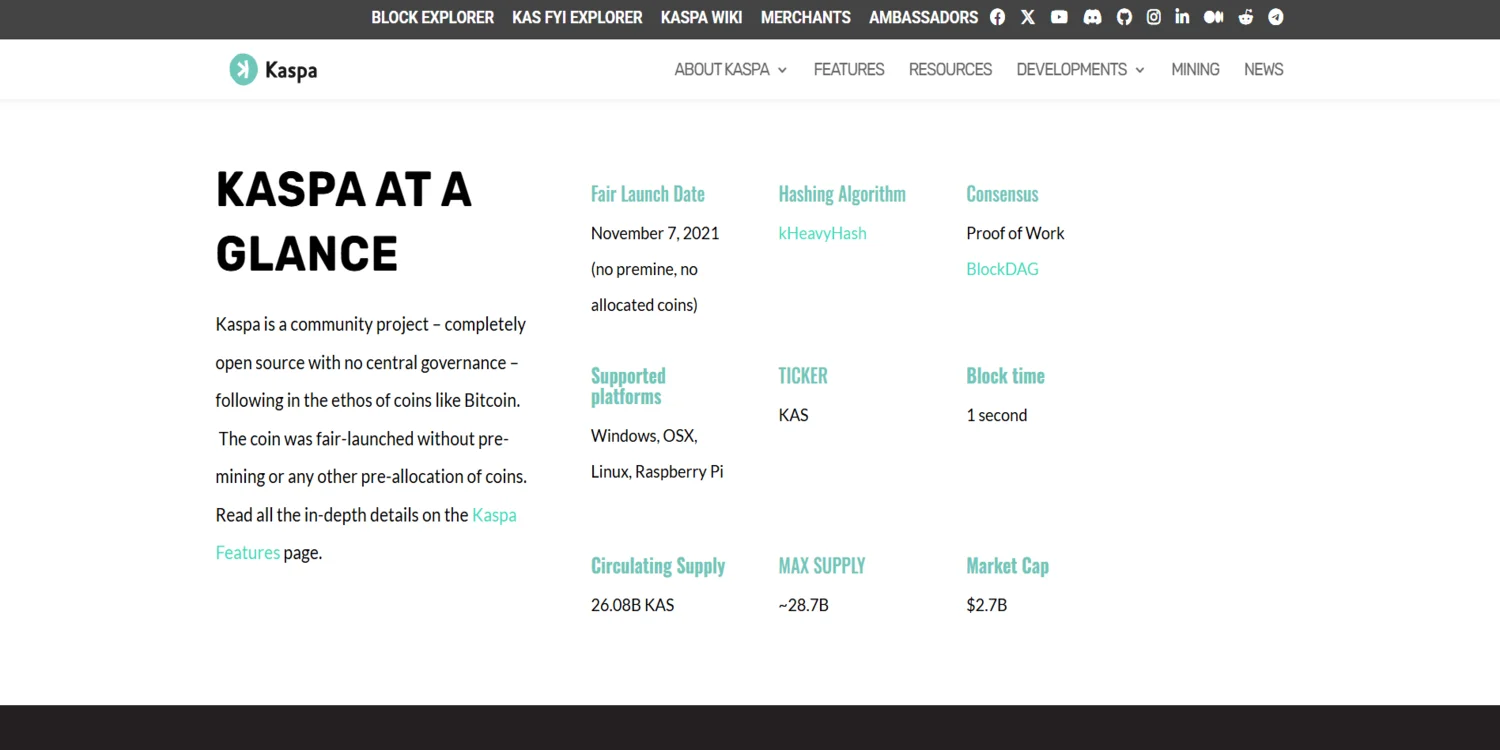
Task: Click the Instagram icon
Action: click(1153, 17)
